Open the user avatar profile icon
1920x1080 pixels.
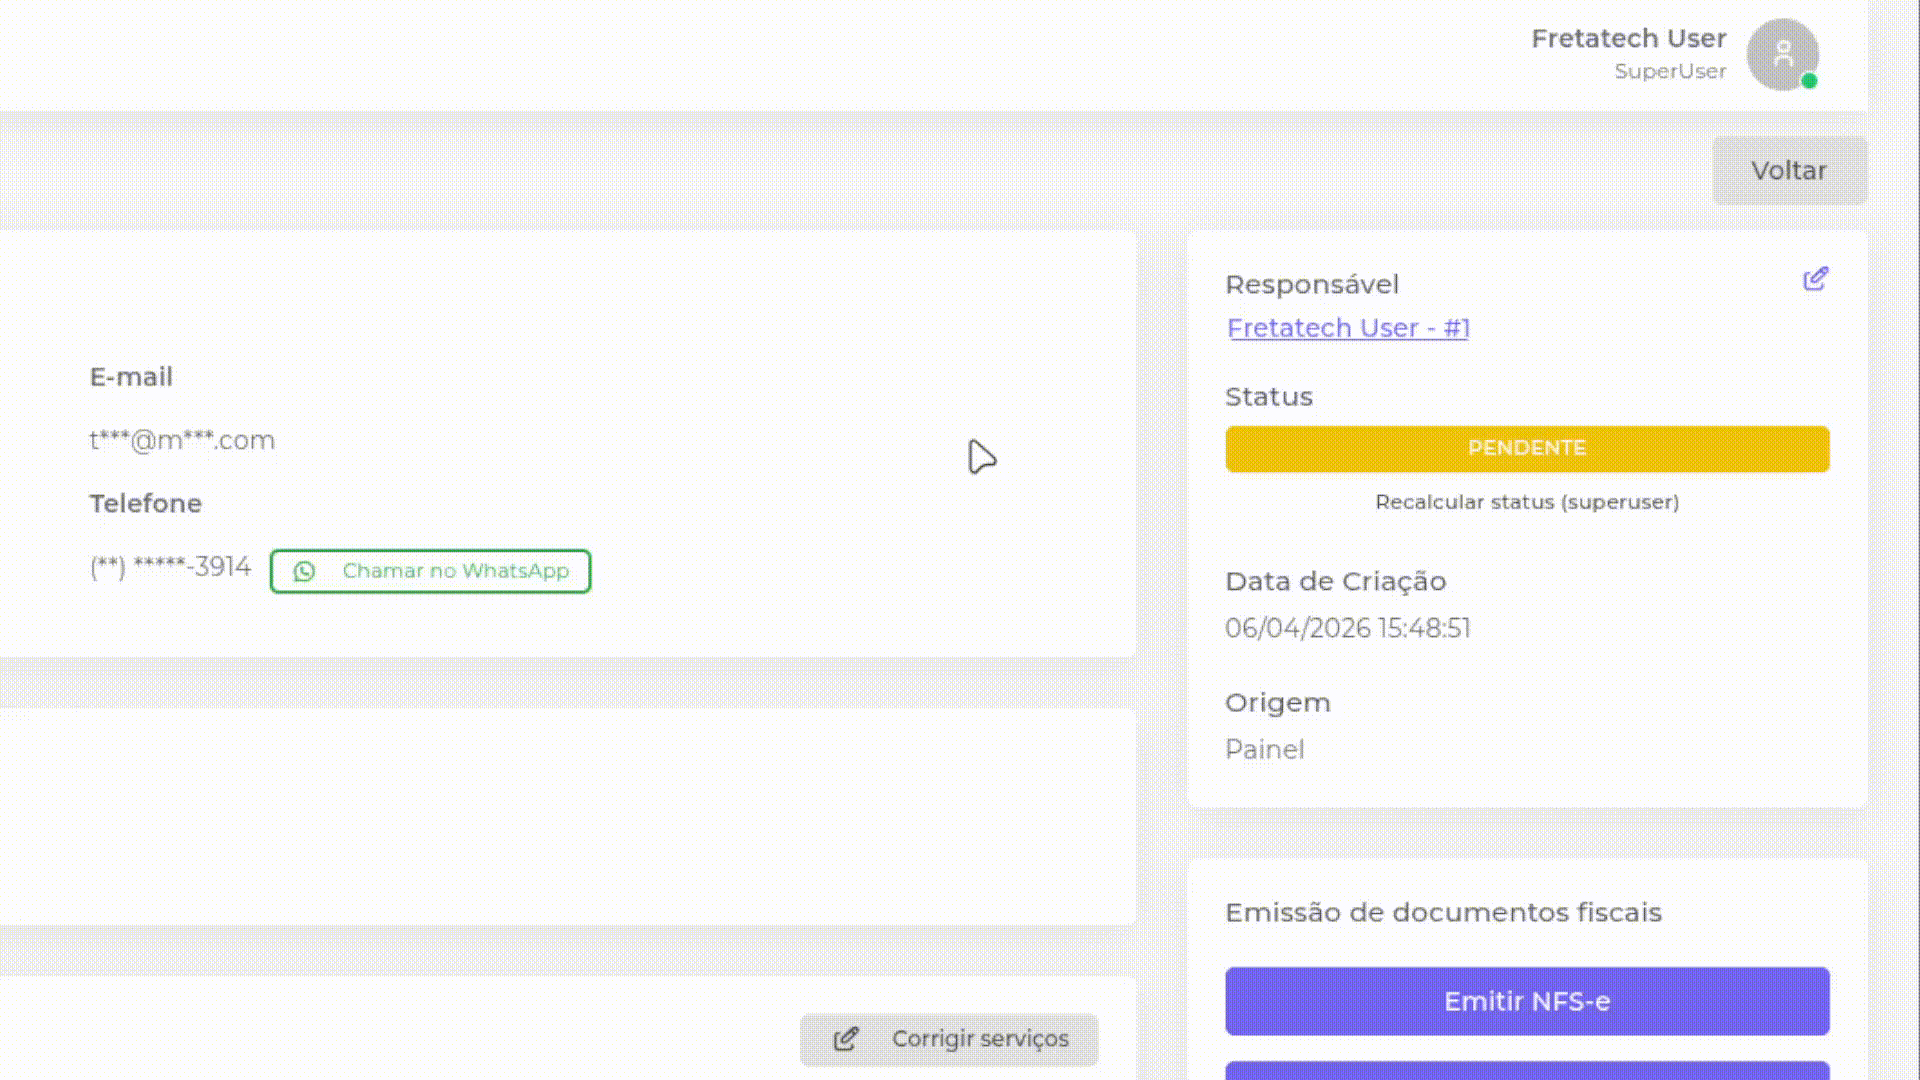coord(1782,55)
